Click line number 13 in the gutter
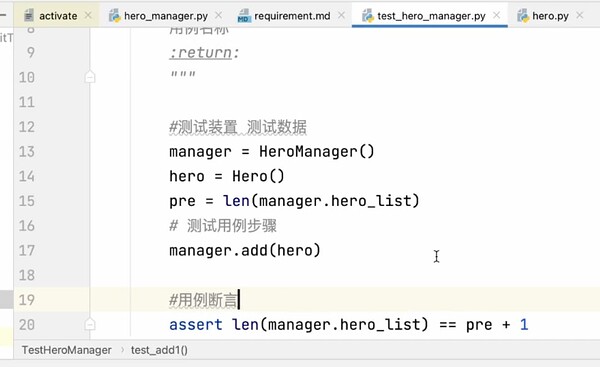This screenshot has width=600, height=367. click(x=27, y=152)
